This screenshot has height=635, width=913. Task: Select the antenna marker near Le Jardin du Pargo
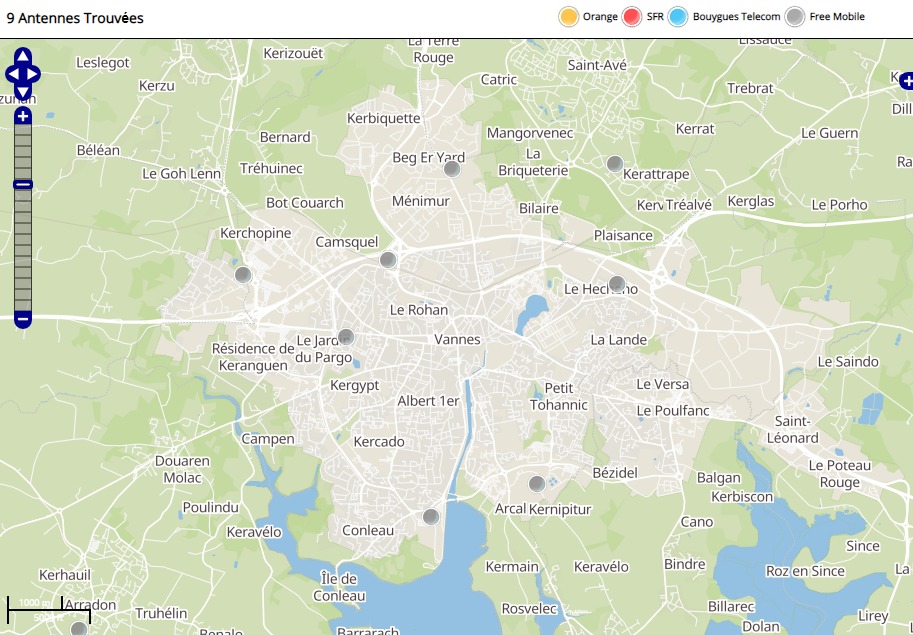[346, 337]
